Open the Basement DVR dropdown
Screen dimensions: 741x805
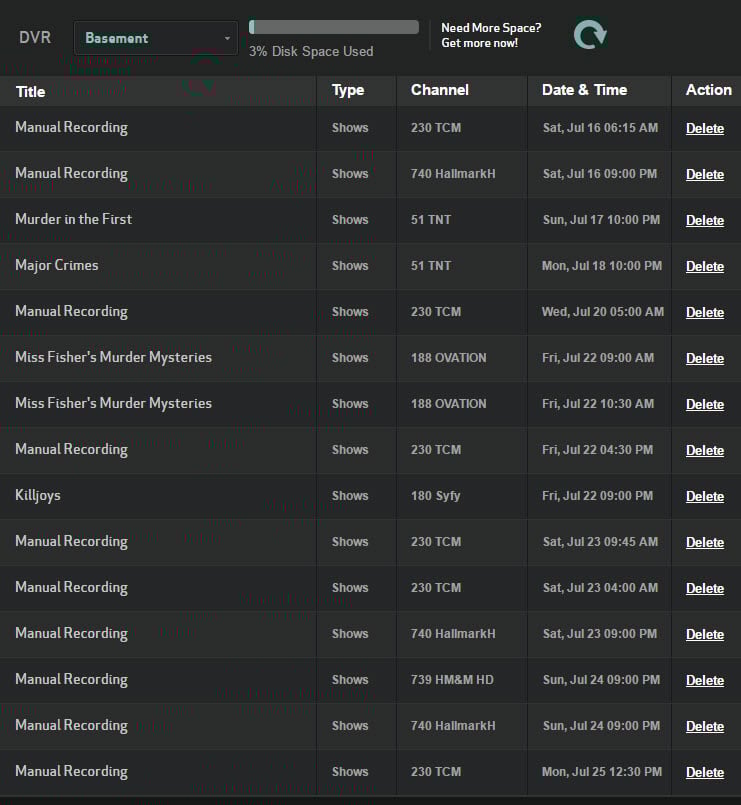pos(155,38)
